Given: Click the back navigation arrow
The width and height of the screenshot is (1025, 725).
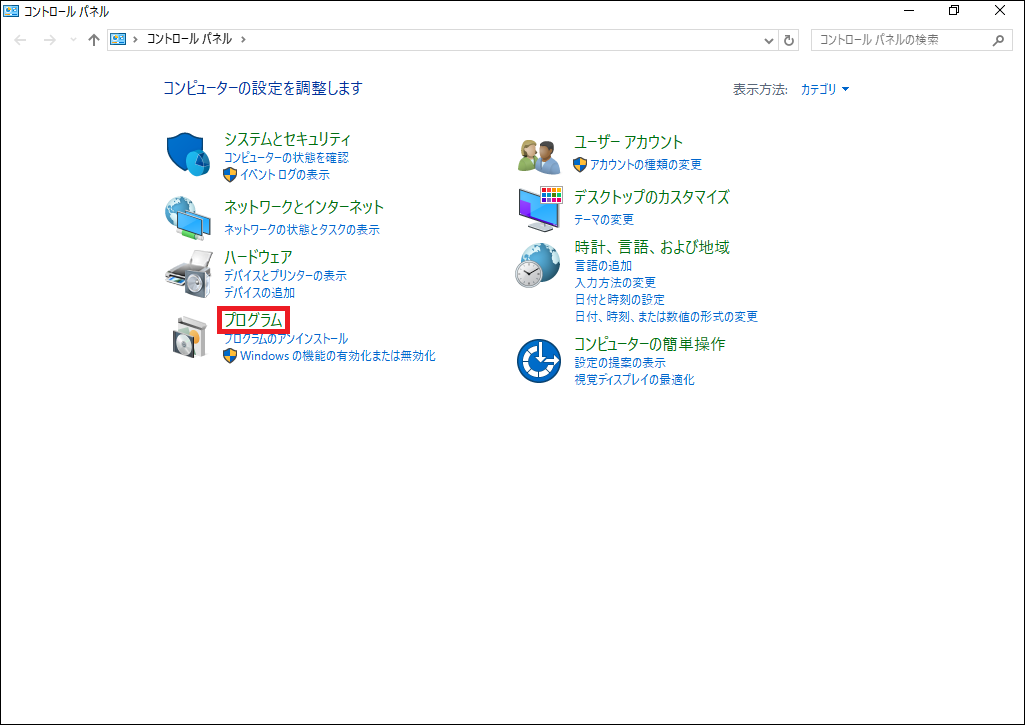Looking at the screenshot, I should point(20,40).
